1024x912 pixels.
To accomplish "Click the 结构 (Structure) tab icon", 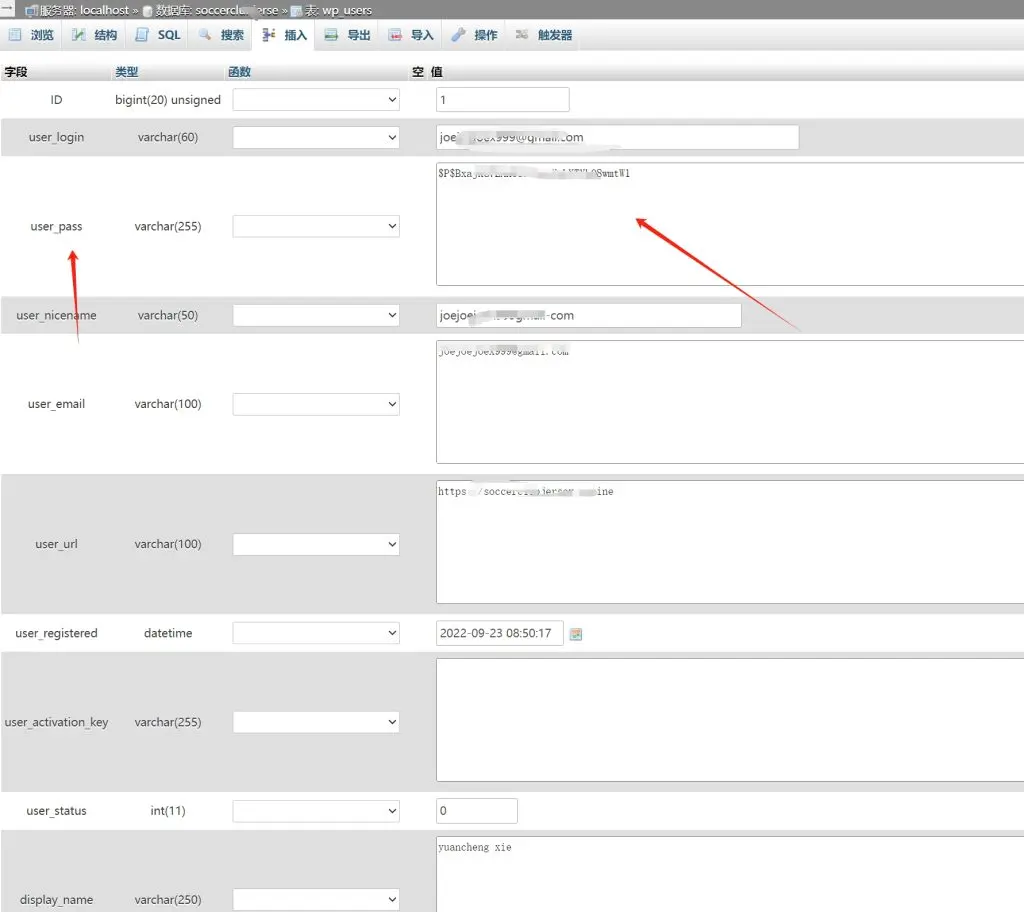I will [x=78, y=35].
